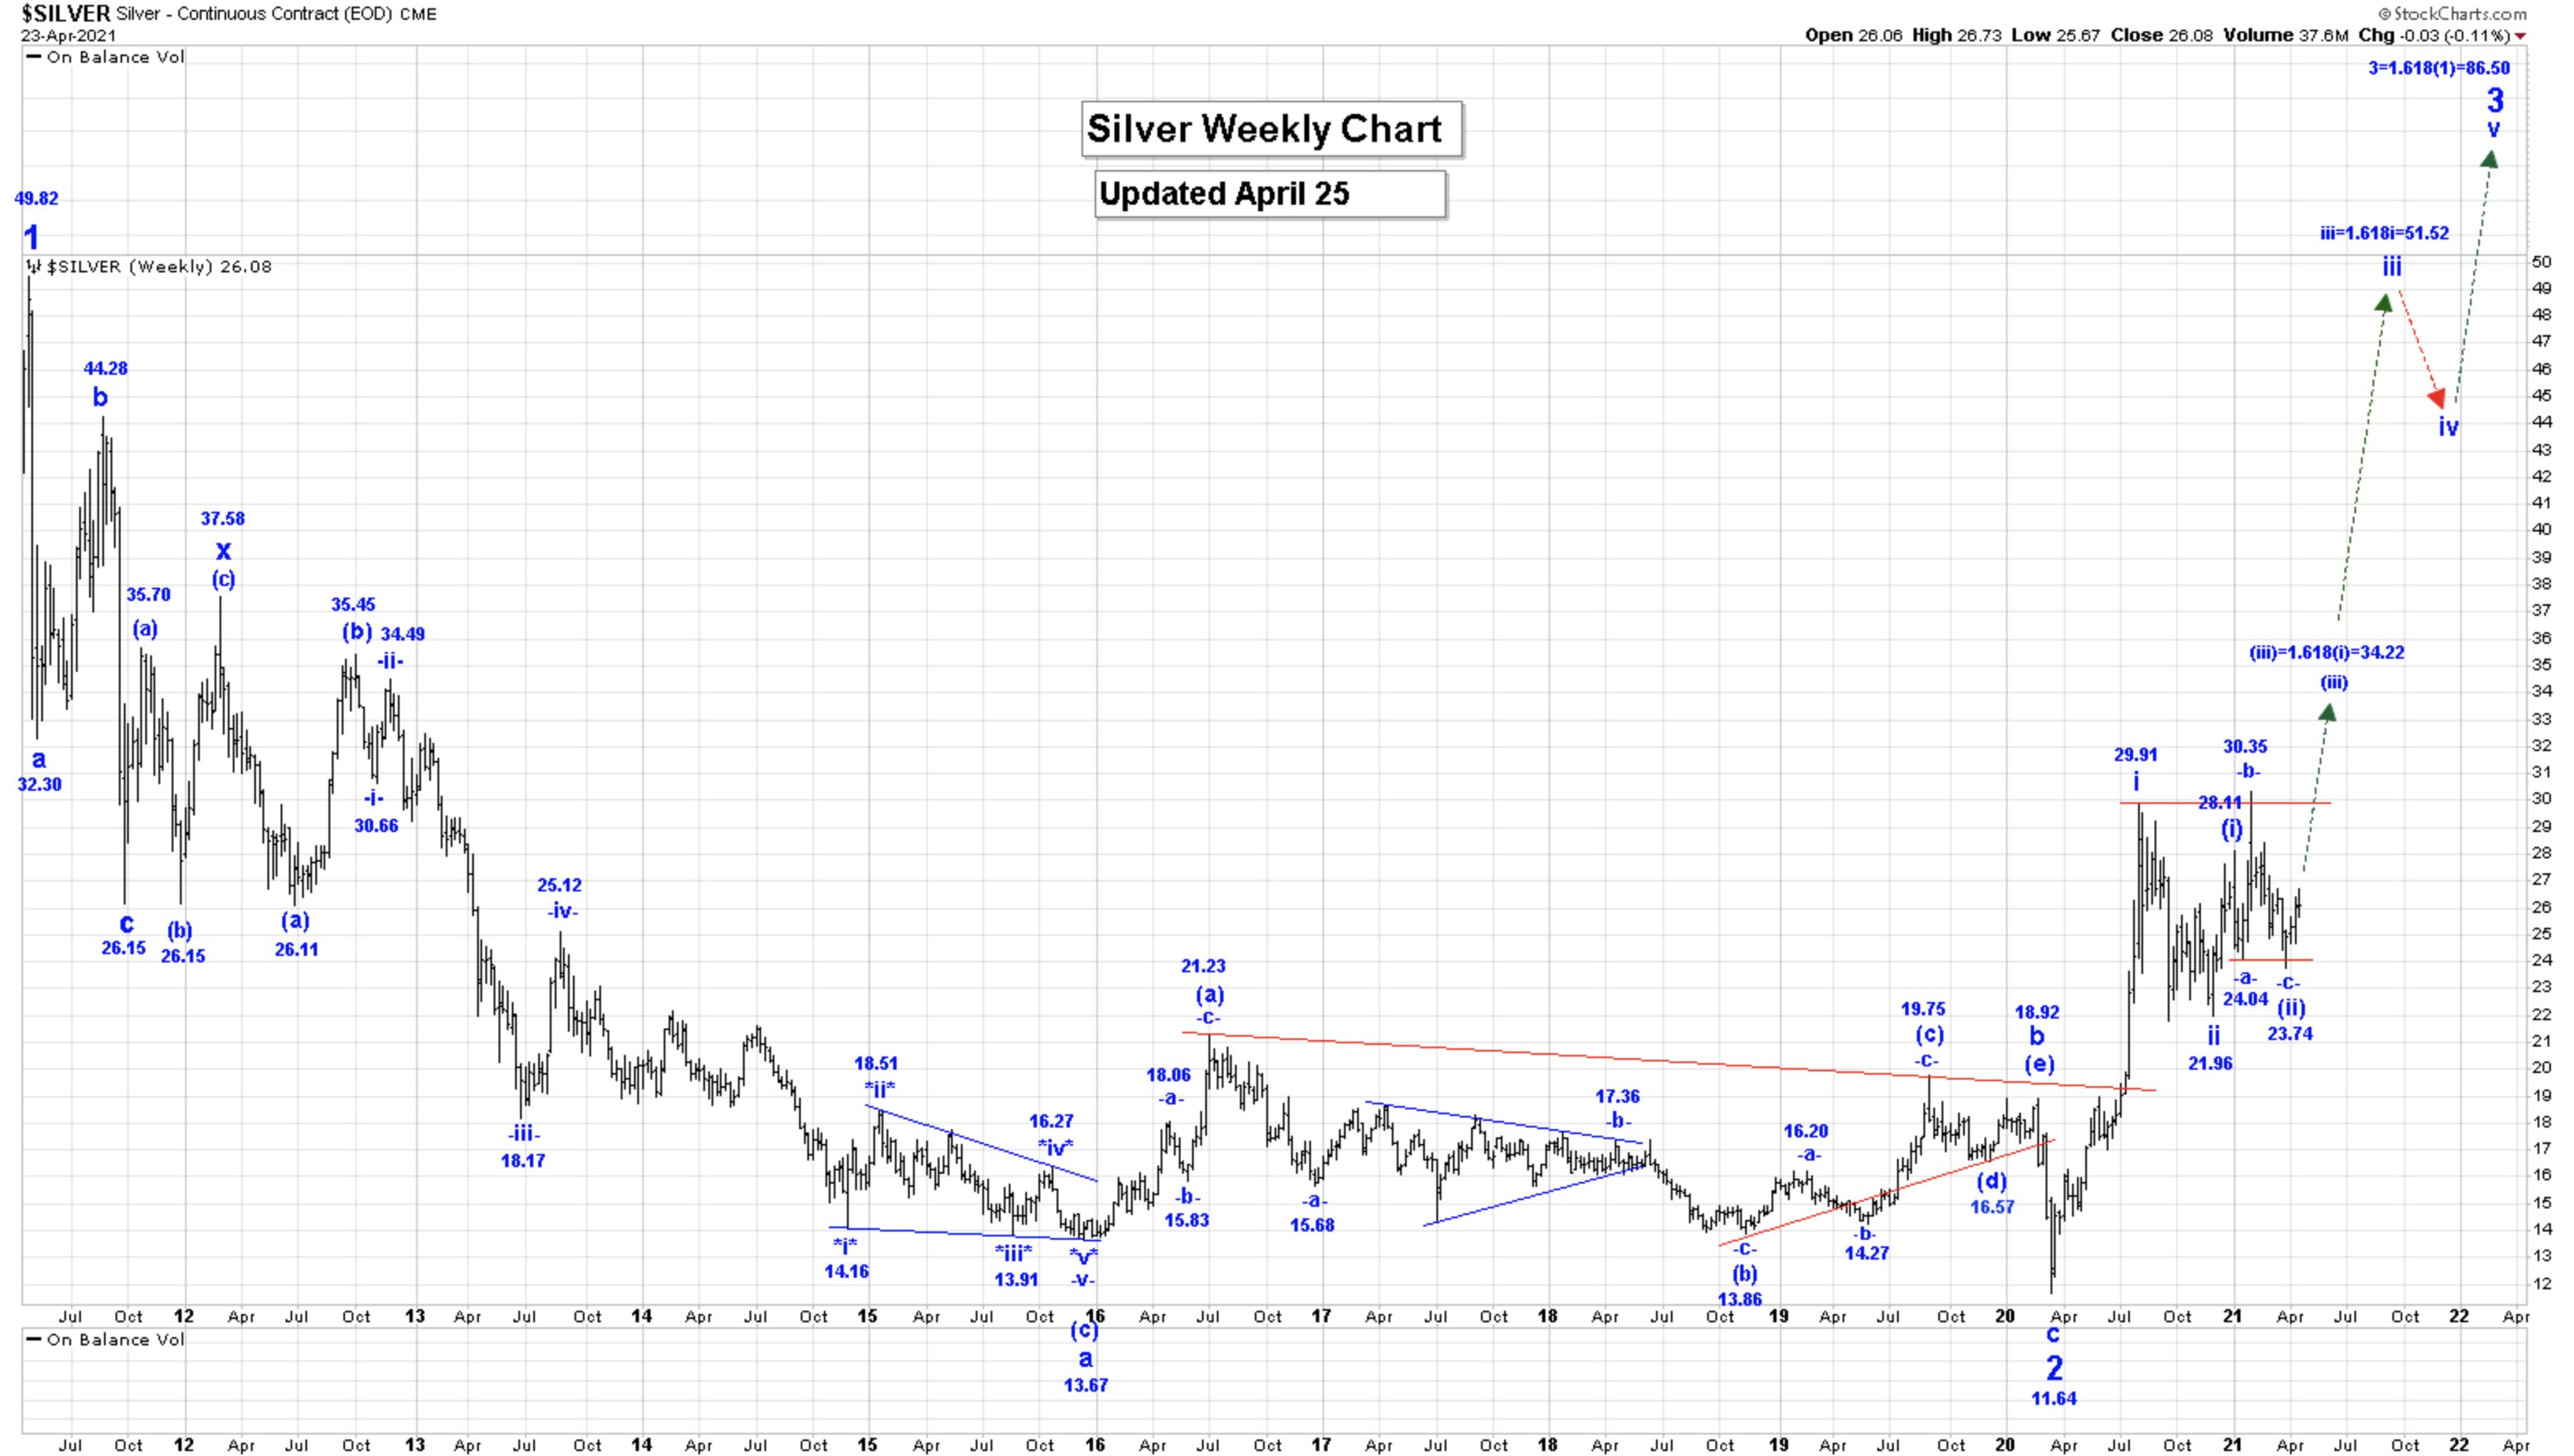The height and width of the screenshot is (1456, 2574).
Task: Click the iii=1.618i=51.52 projection label
Action: 2384,233
